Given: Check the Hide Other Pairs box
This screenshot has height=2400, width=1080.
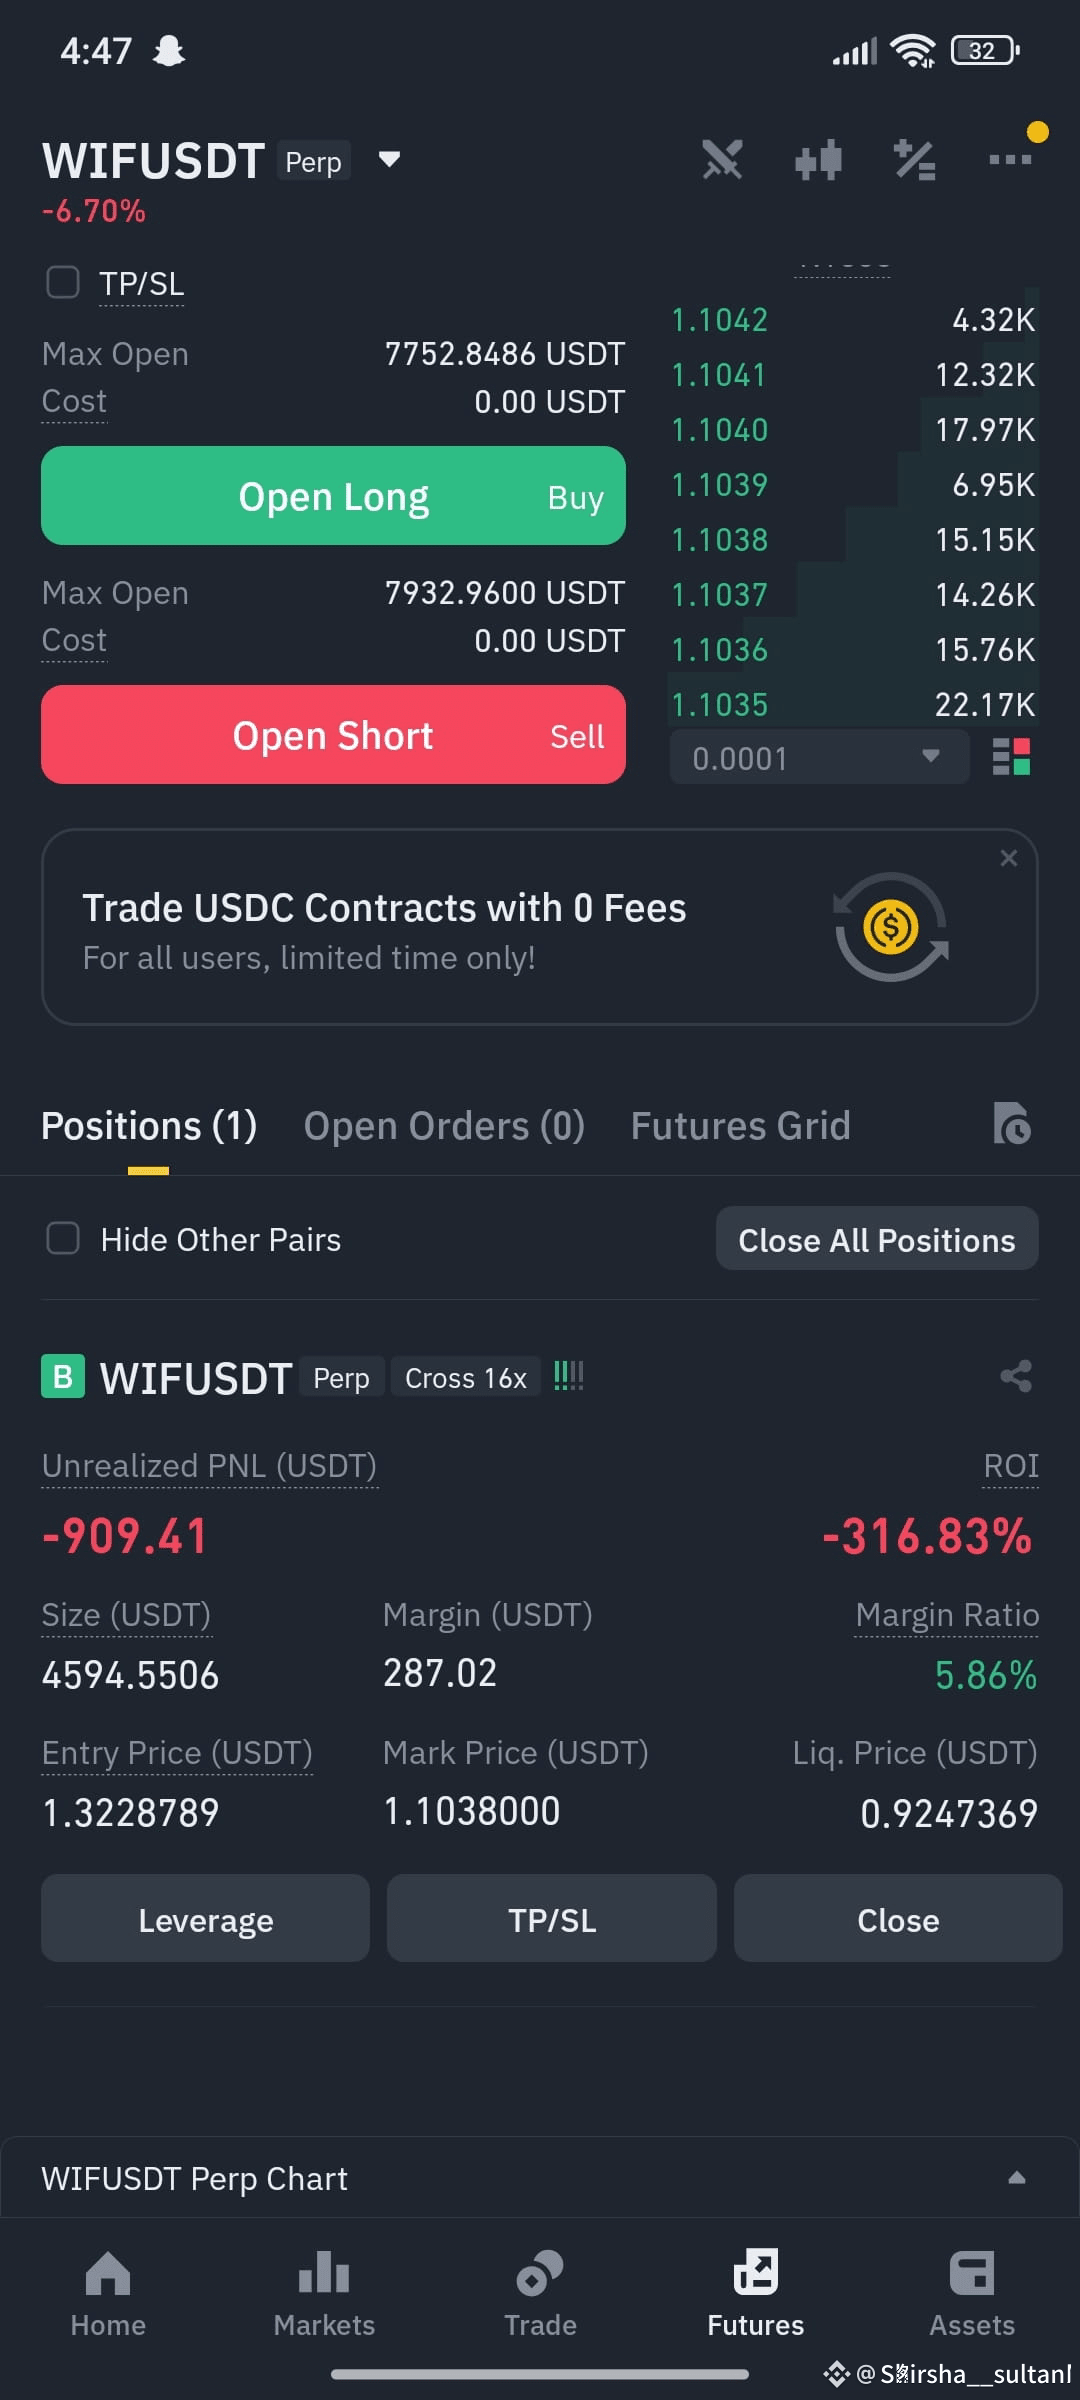Looking at the screenshot, I should (63, 1238).
